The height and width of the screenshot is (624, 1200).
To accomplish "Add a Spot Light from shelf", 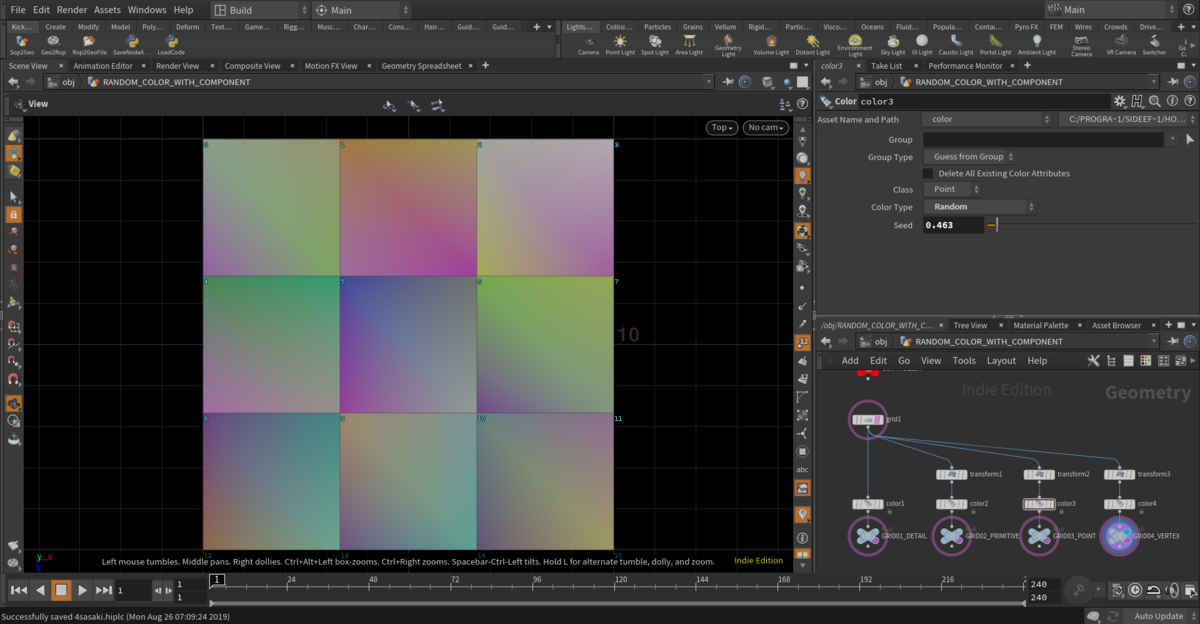I will [x=654, y=44].
